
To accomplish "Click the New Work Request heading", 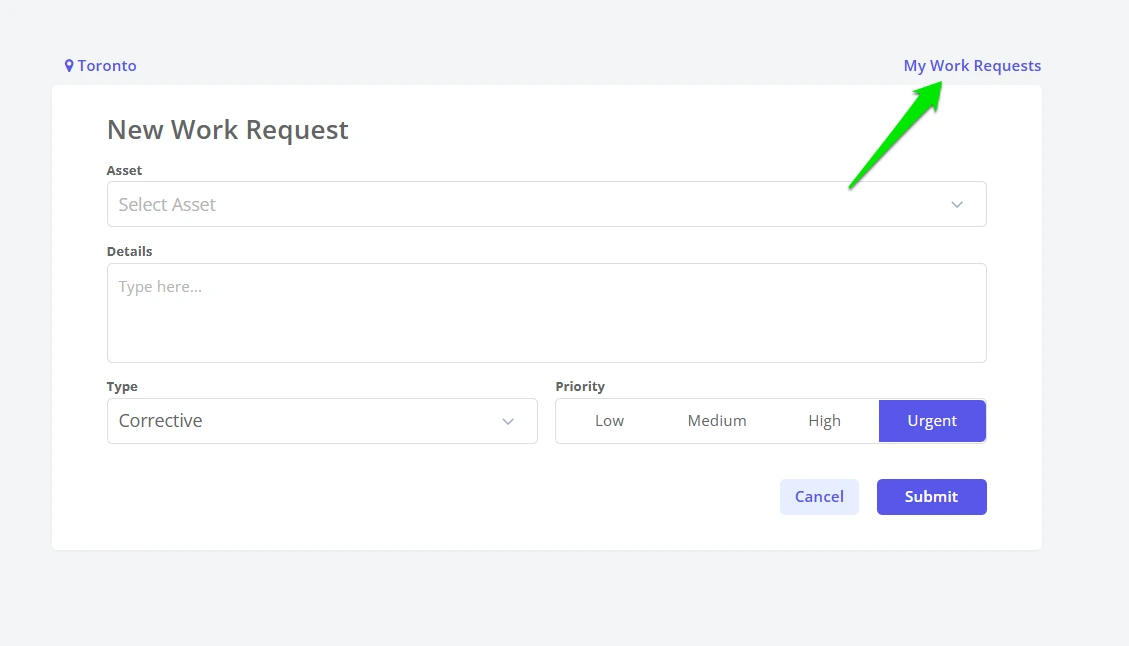I will [x=228, y=130].
